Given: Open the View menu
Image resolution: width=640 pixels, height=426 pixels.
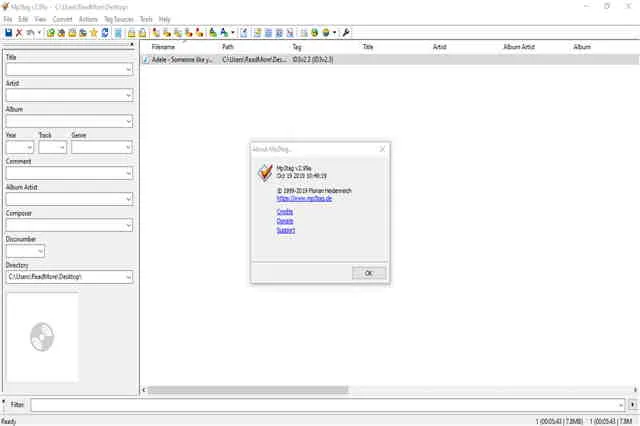Looking at the screenshot, I should point(40,19).
